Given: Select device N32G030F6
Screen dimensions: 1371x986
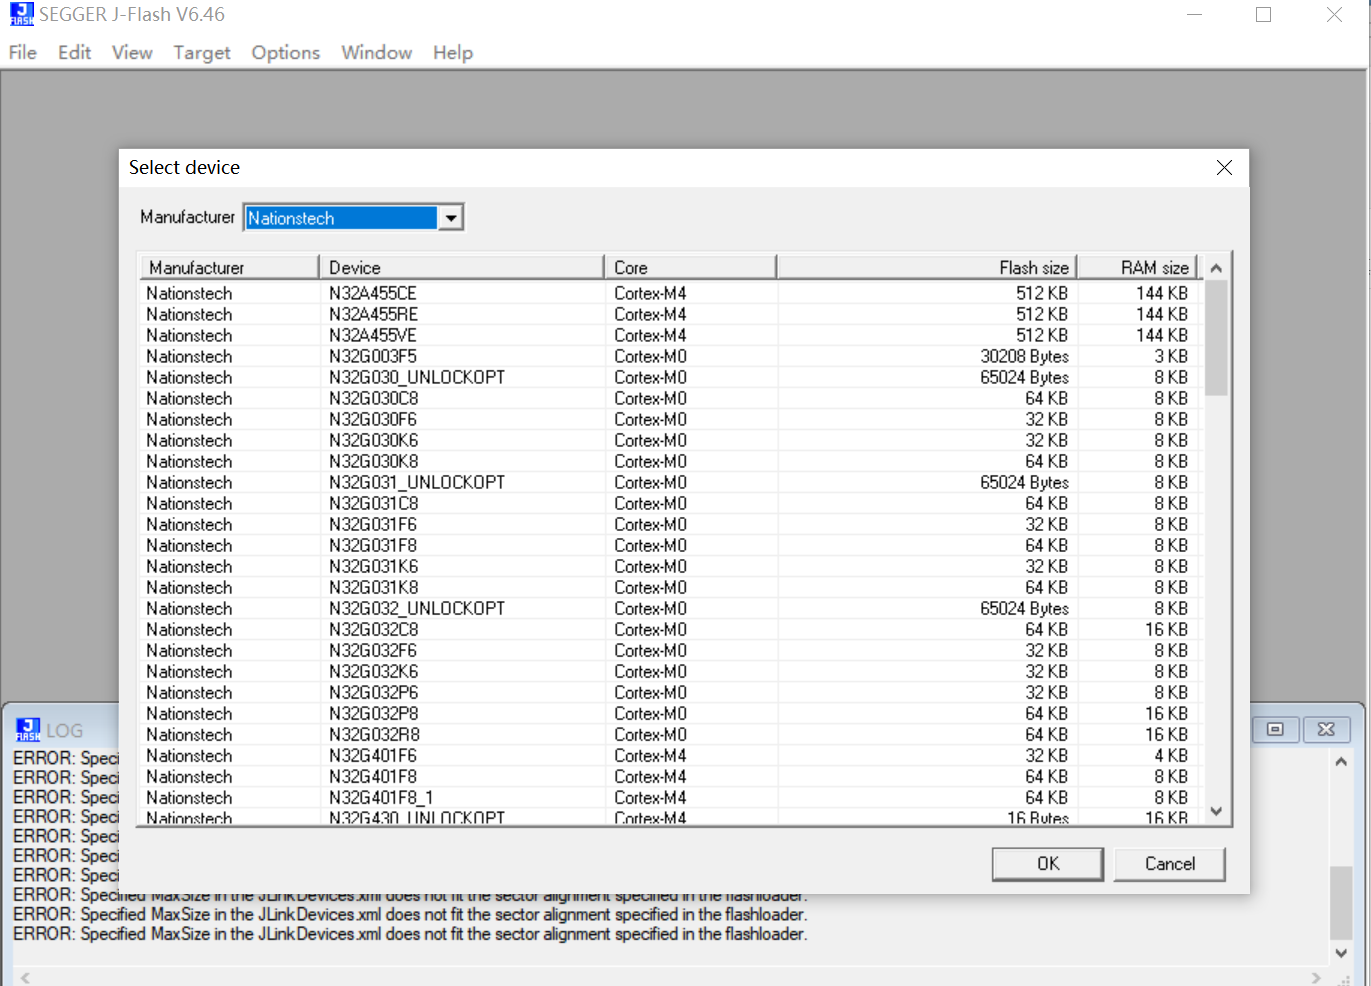Looking at the screenshot, I should 372,419.
